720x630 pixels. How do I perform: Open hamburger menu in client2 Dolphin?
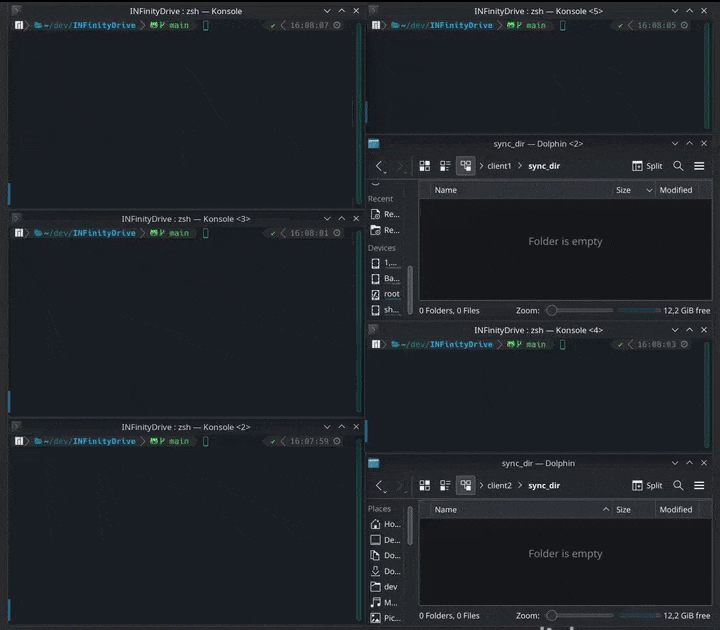(x=699, y=485)
